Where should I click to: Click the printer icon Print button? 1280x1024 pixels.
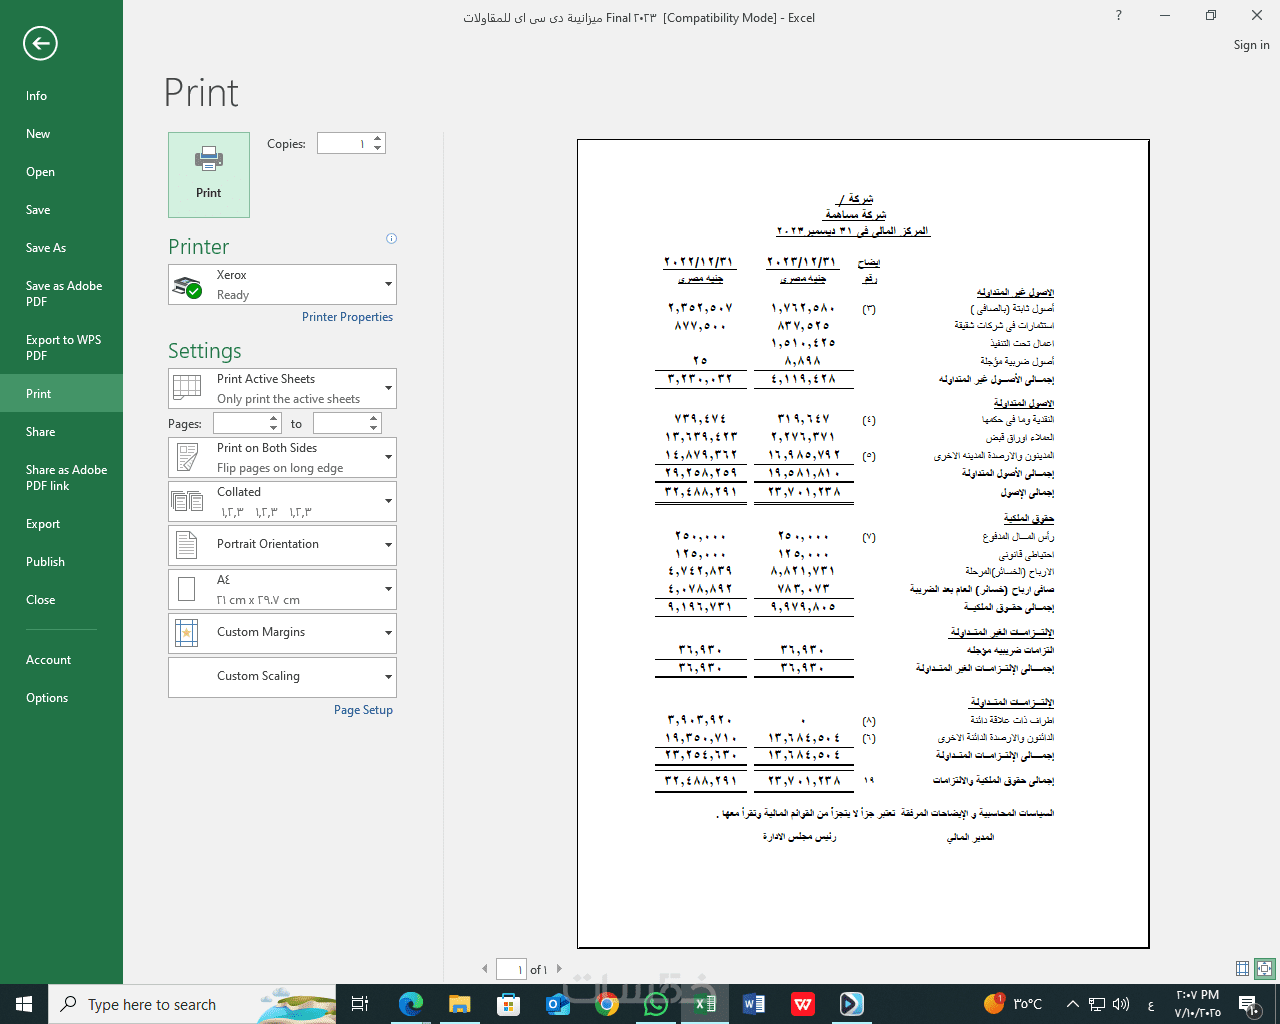[209, 175]
